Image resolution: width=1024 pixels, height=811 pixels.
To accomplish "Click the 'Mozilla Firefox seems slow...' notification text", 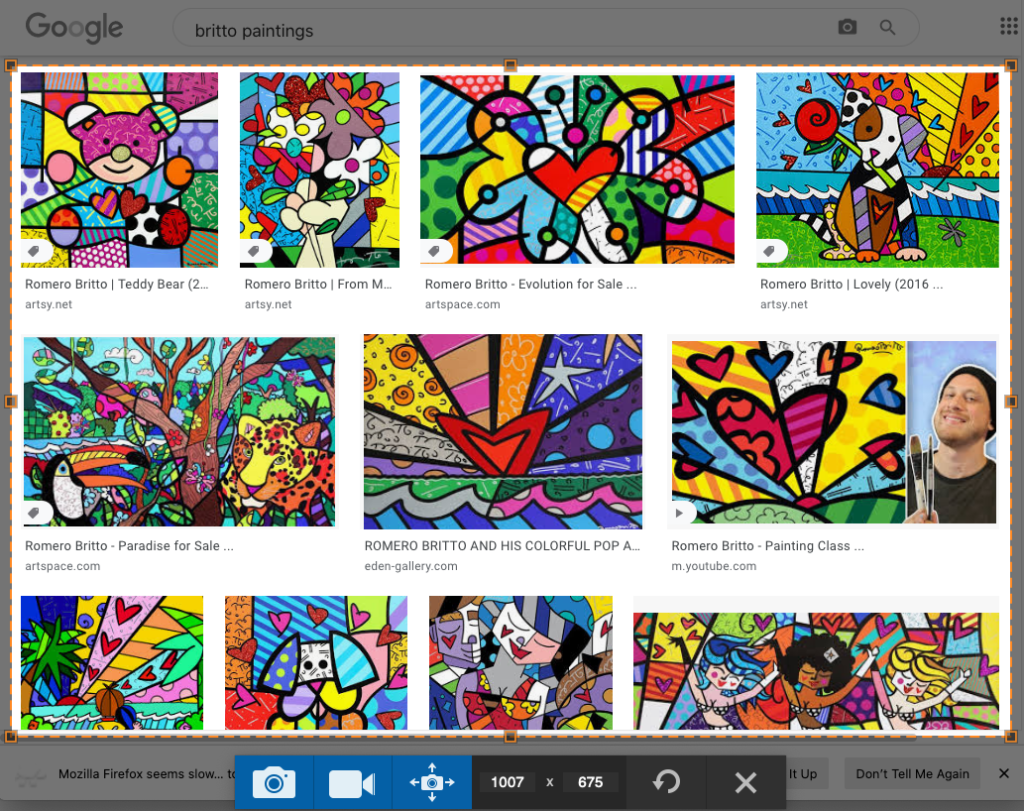I will pos(146,774).
